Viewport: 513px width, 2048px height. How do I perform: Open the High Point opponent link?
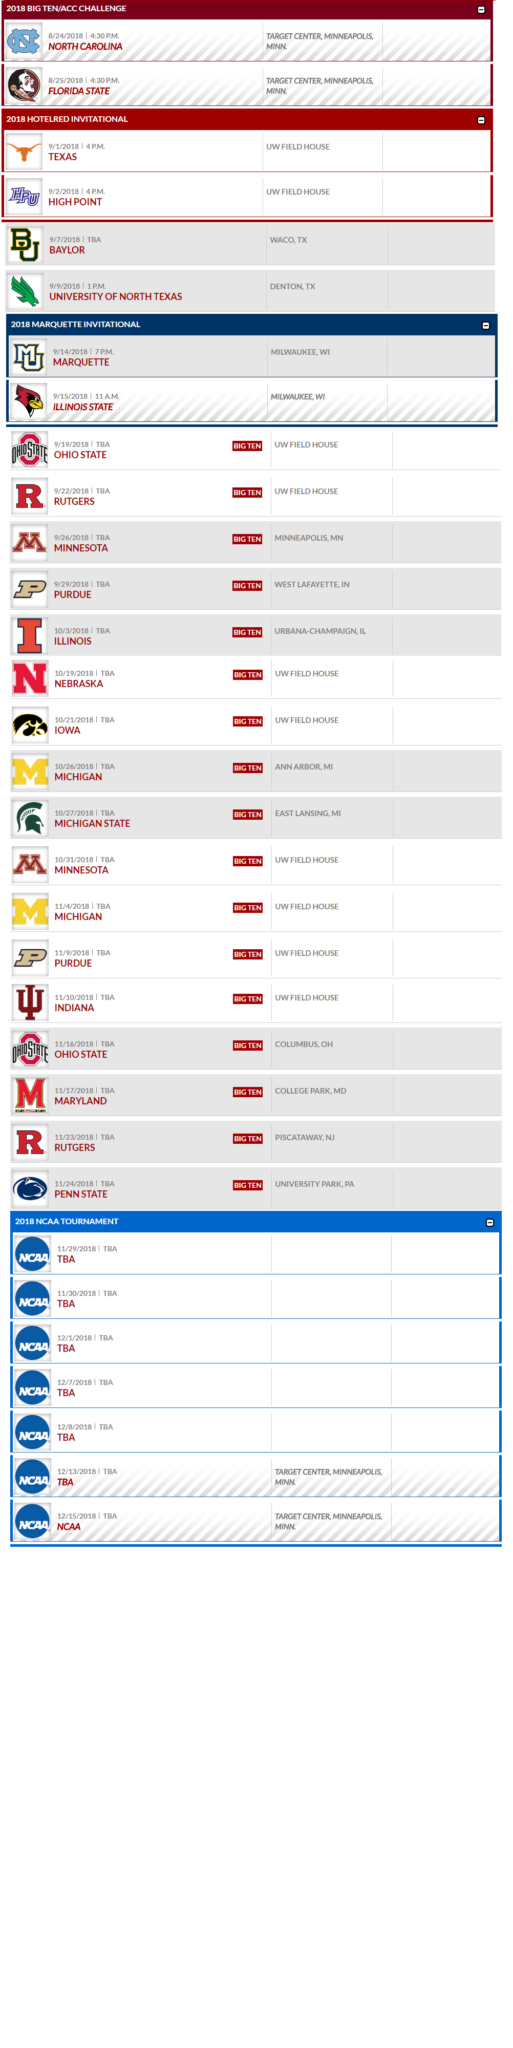75,202
